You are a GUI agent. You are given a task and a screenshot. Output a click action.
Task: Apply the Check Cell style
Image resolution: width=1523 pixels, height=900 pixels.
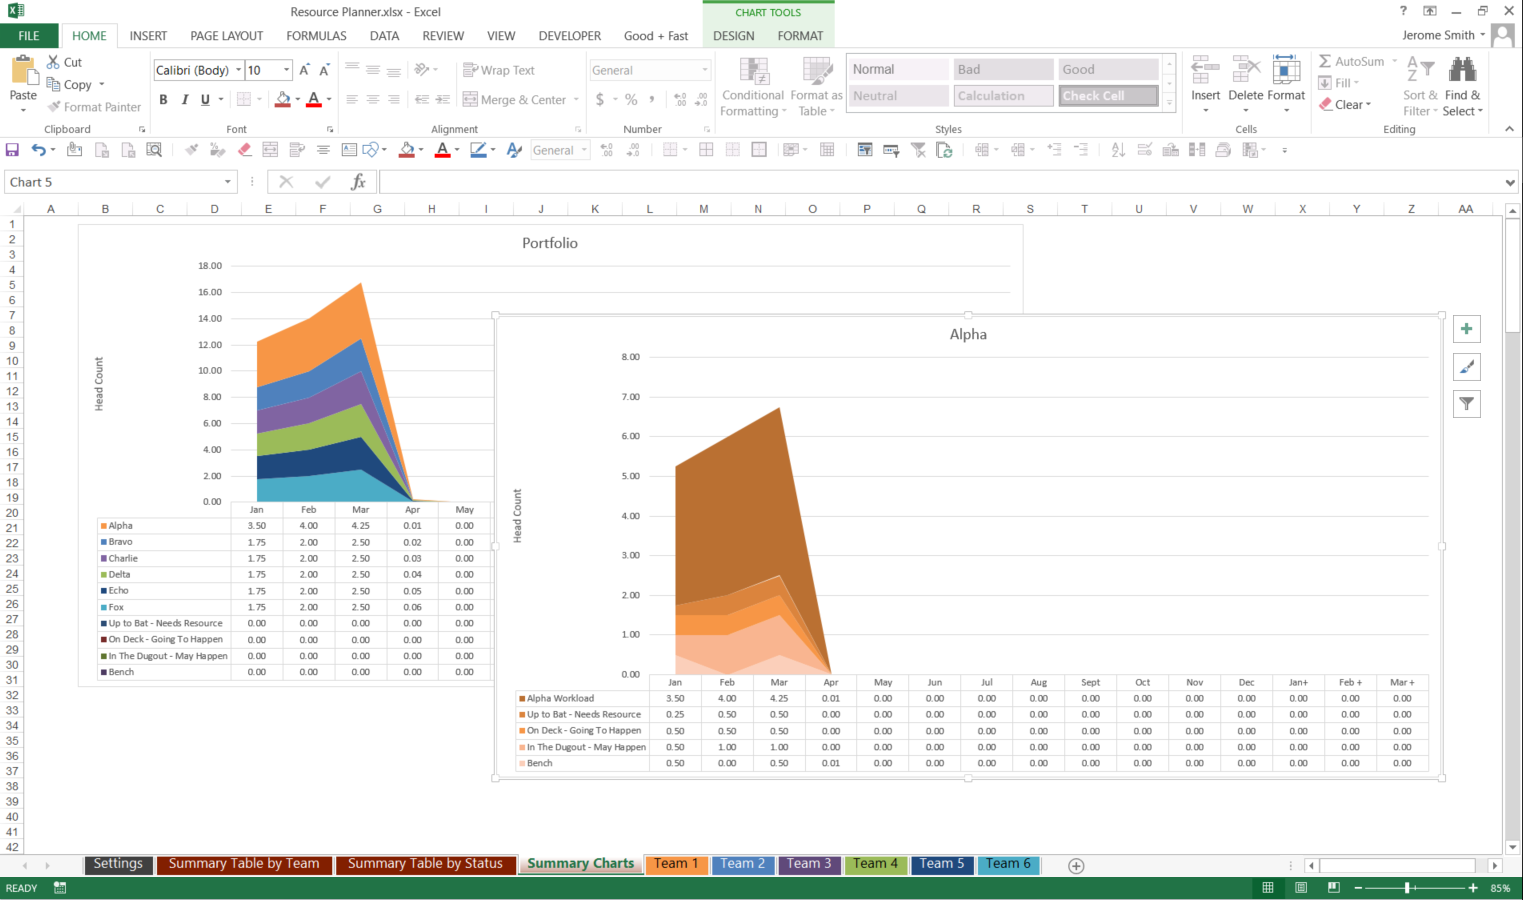[x=1108, y=96]
